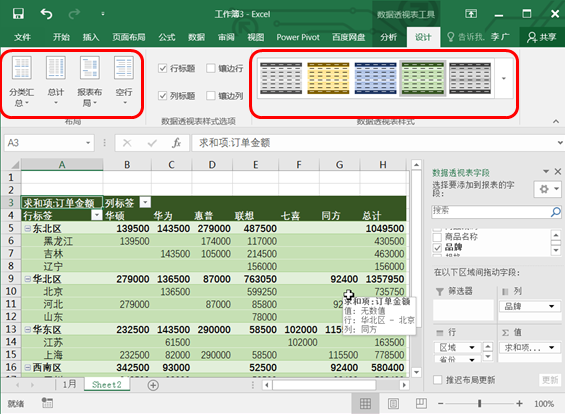Switch to Page Break Preview view

coord(421,404)
